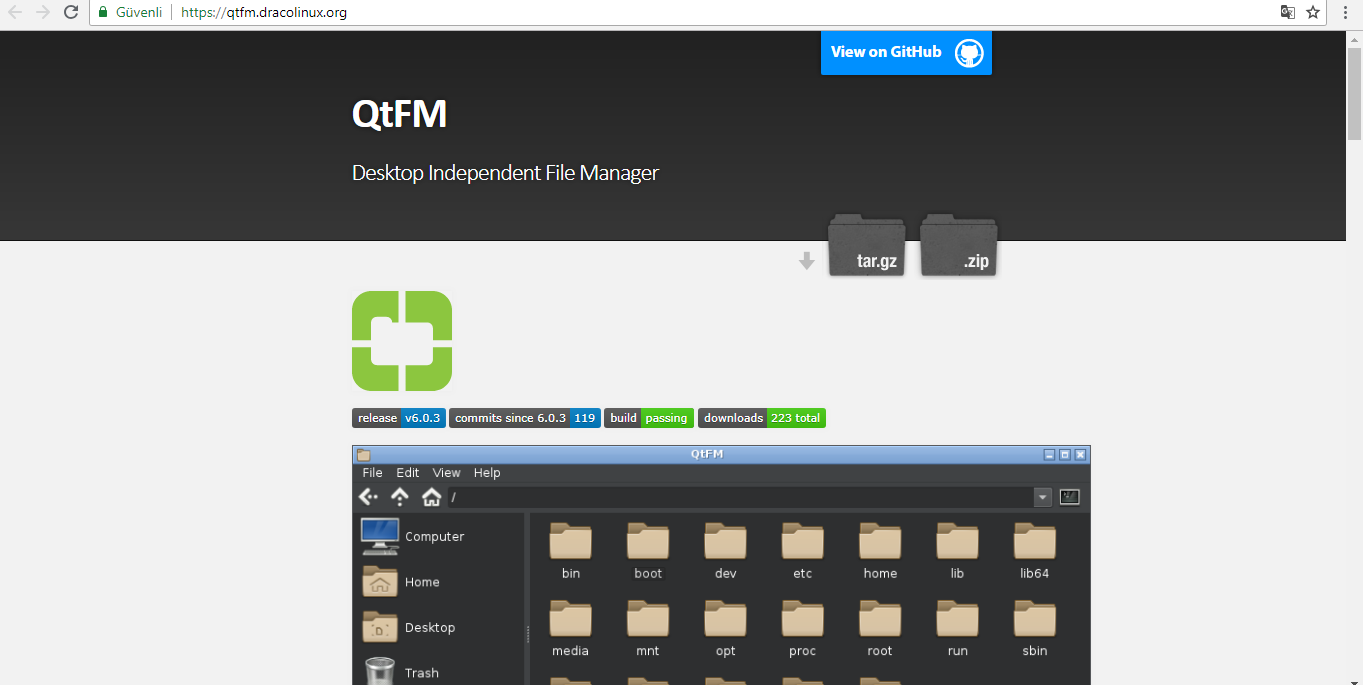
Task: Open the mnt folder
Action: [648, 629]
